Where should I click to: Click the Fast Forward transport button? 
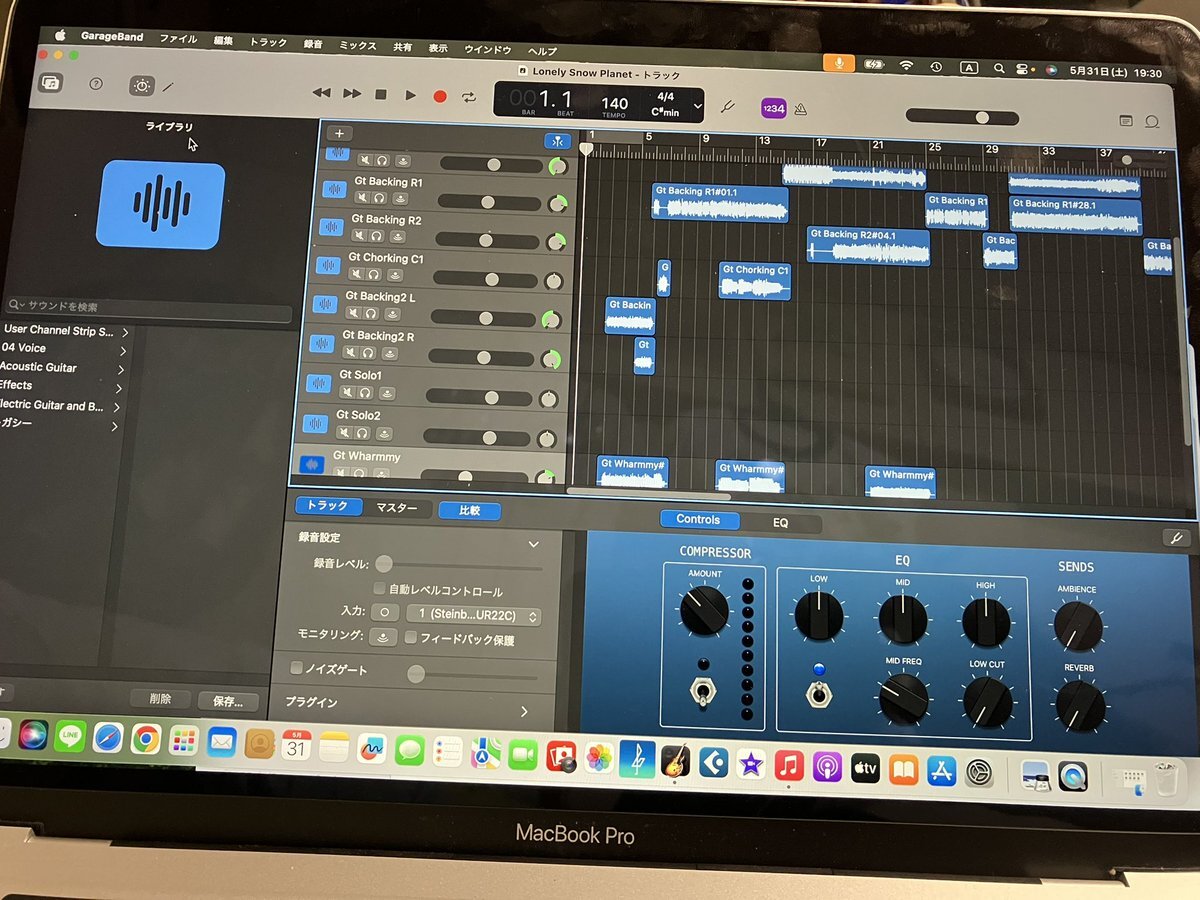352,94
